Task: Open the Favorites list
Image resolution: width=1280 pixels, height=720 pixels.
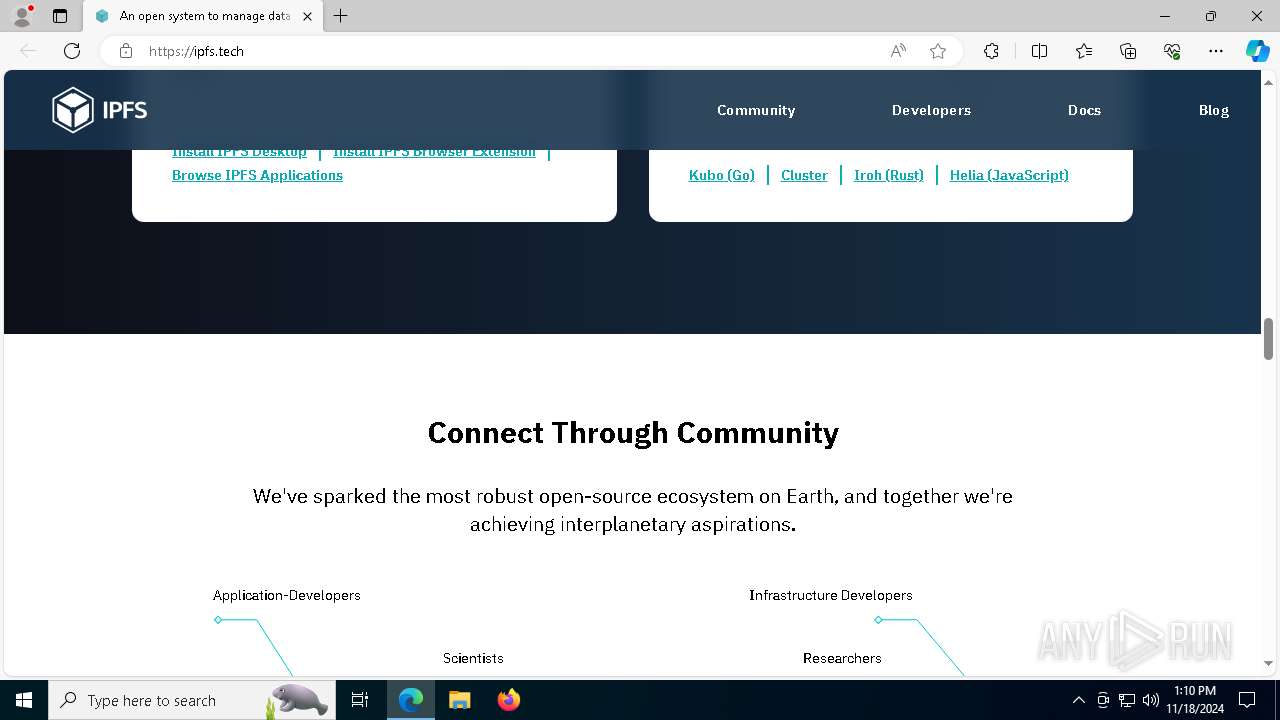Action: pos(1084,51)
